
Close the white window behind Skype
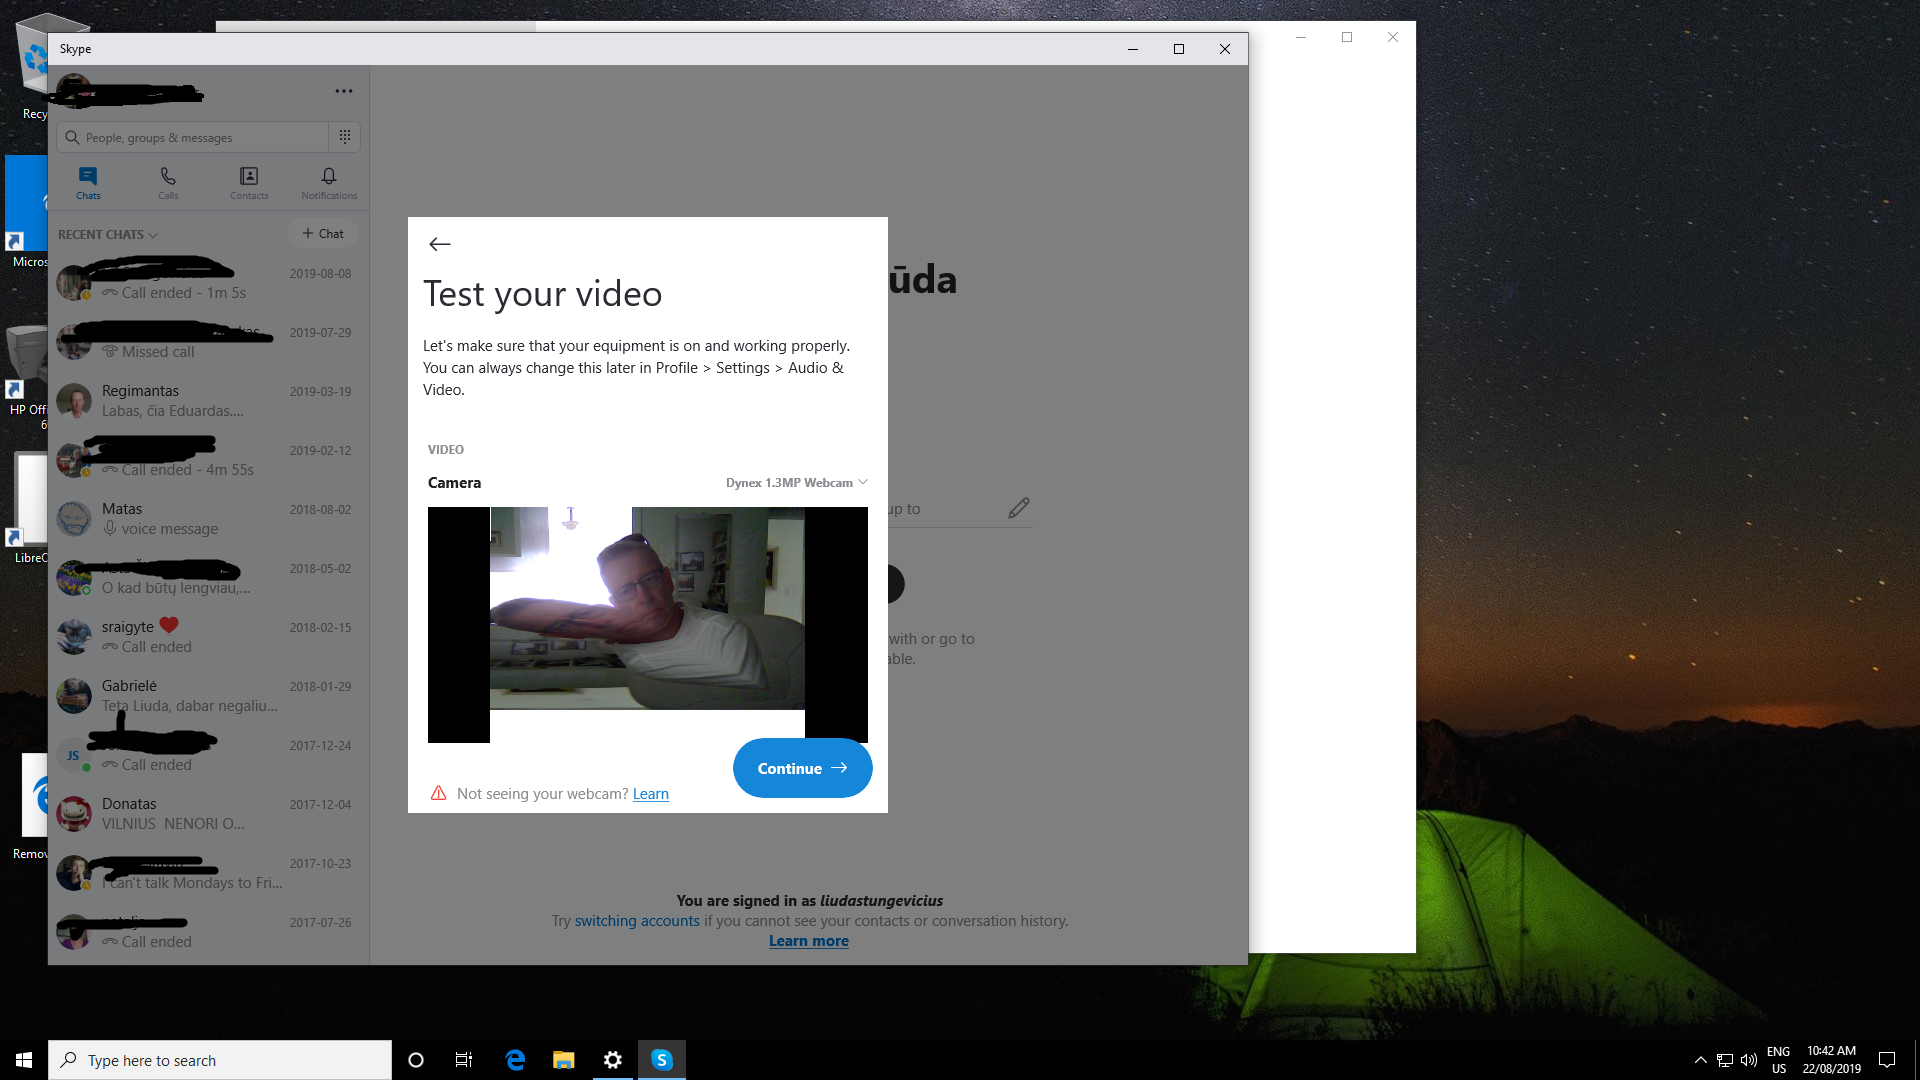pyautogui.click(x=1393, y=37)
